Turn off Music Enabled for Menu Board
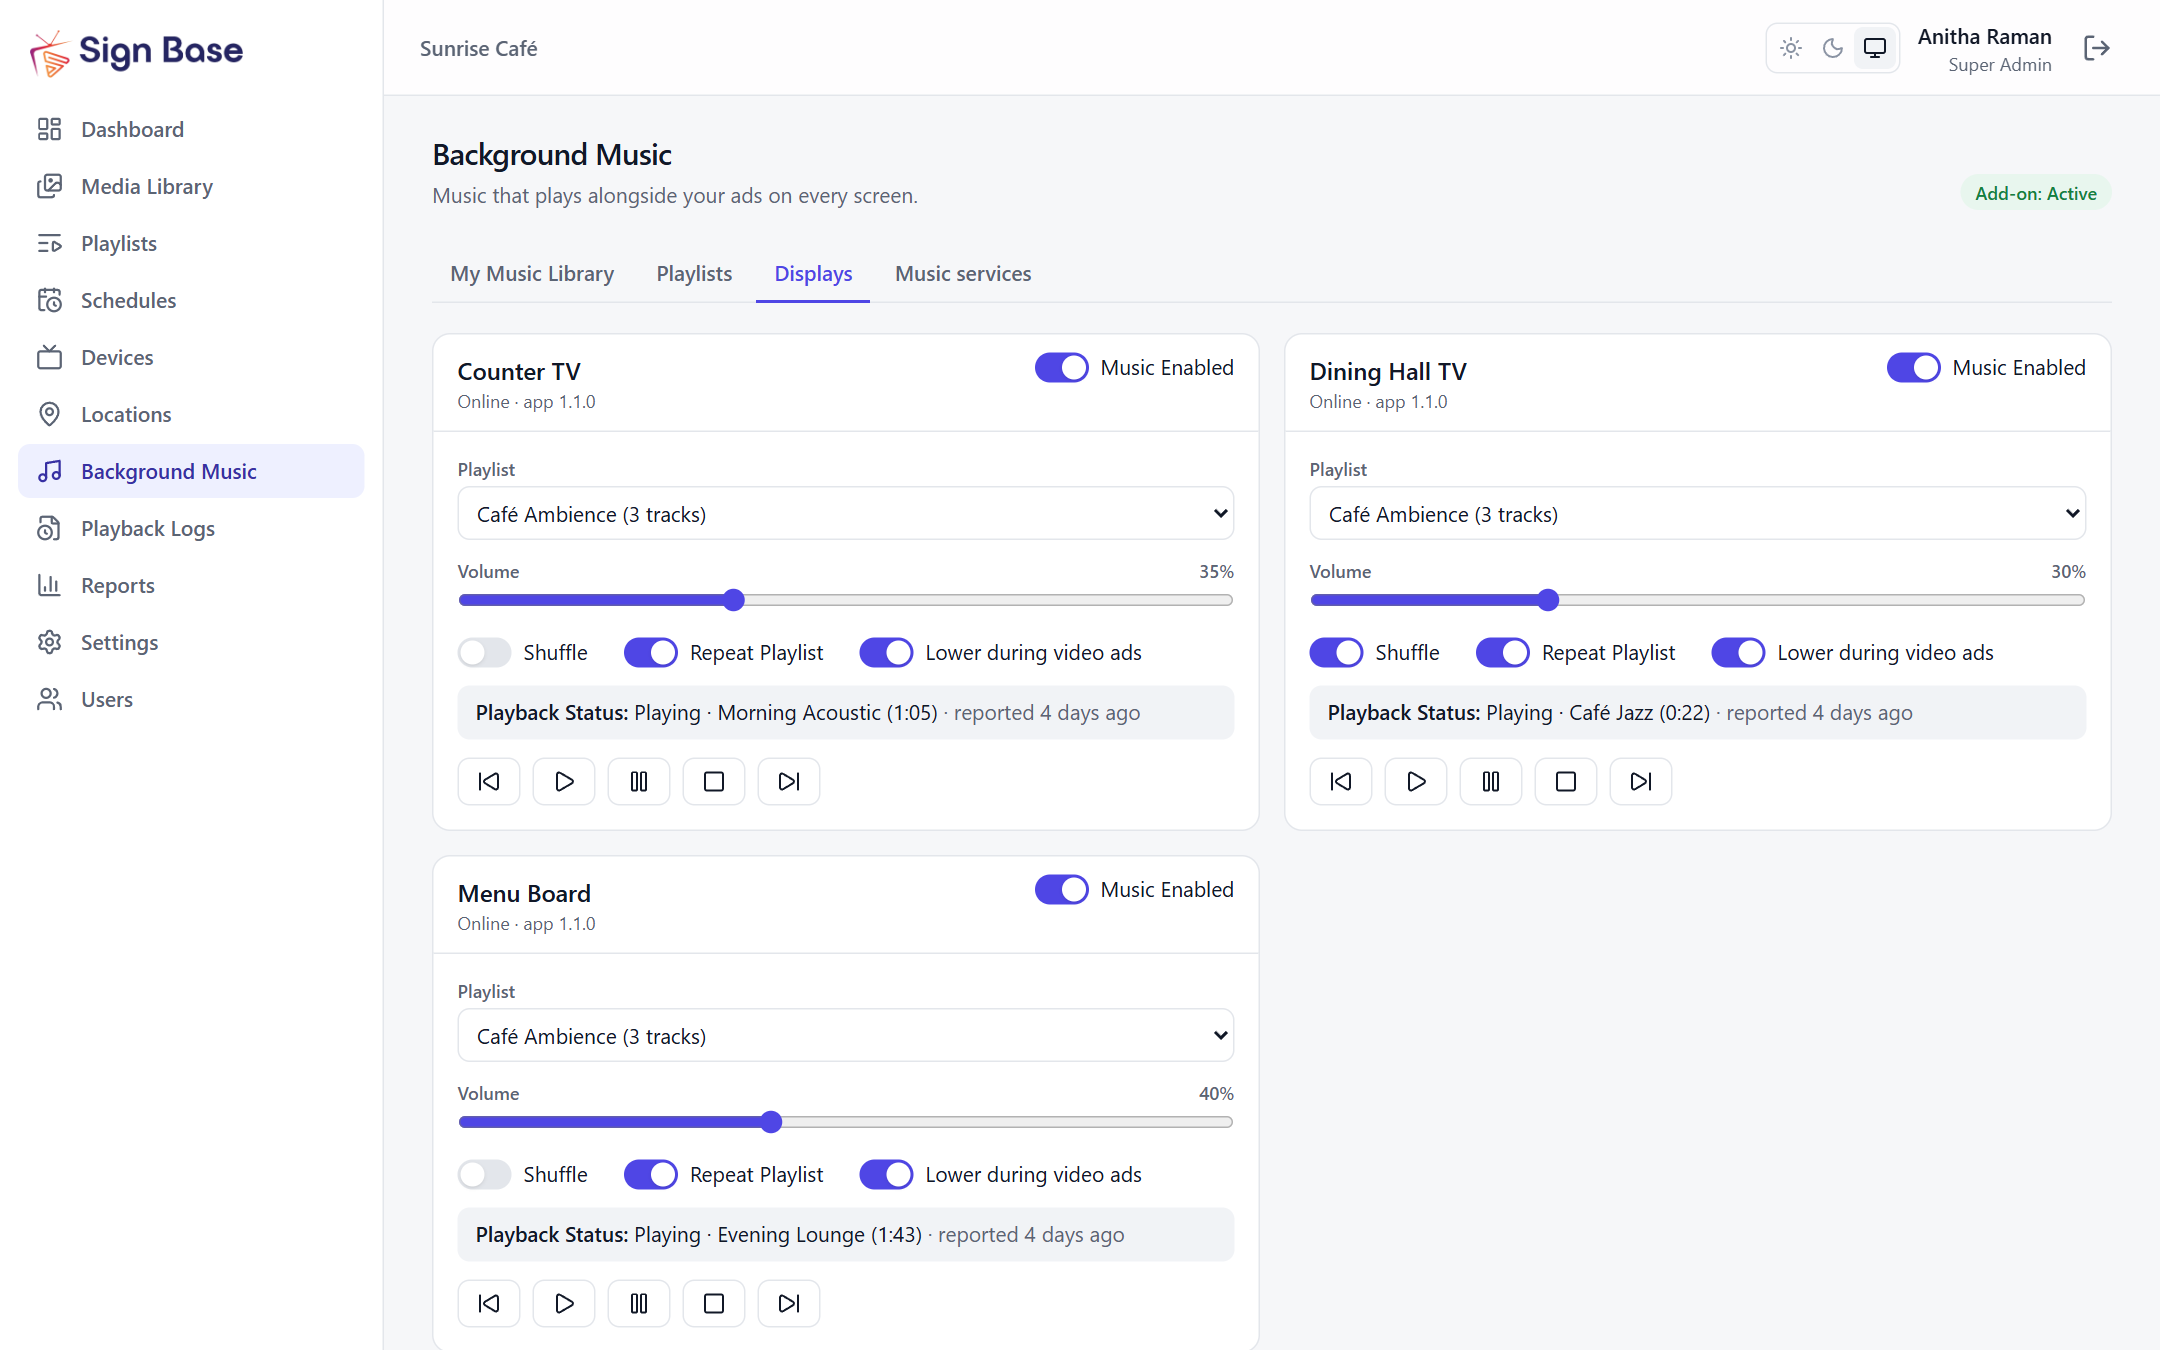 click(x=1061, y=890)
